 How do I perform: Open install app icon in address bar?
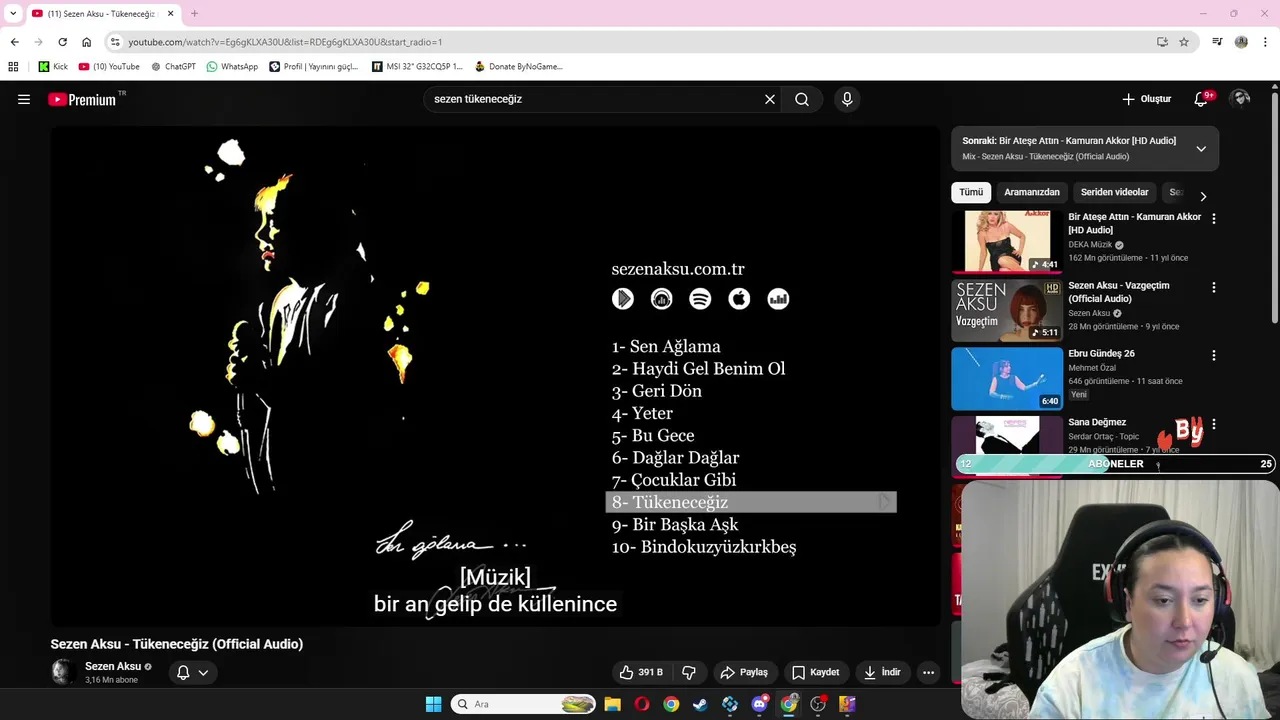(x=1162, y=42)
